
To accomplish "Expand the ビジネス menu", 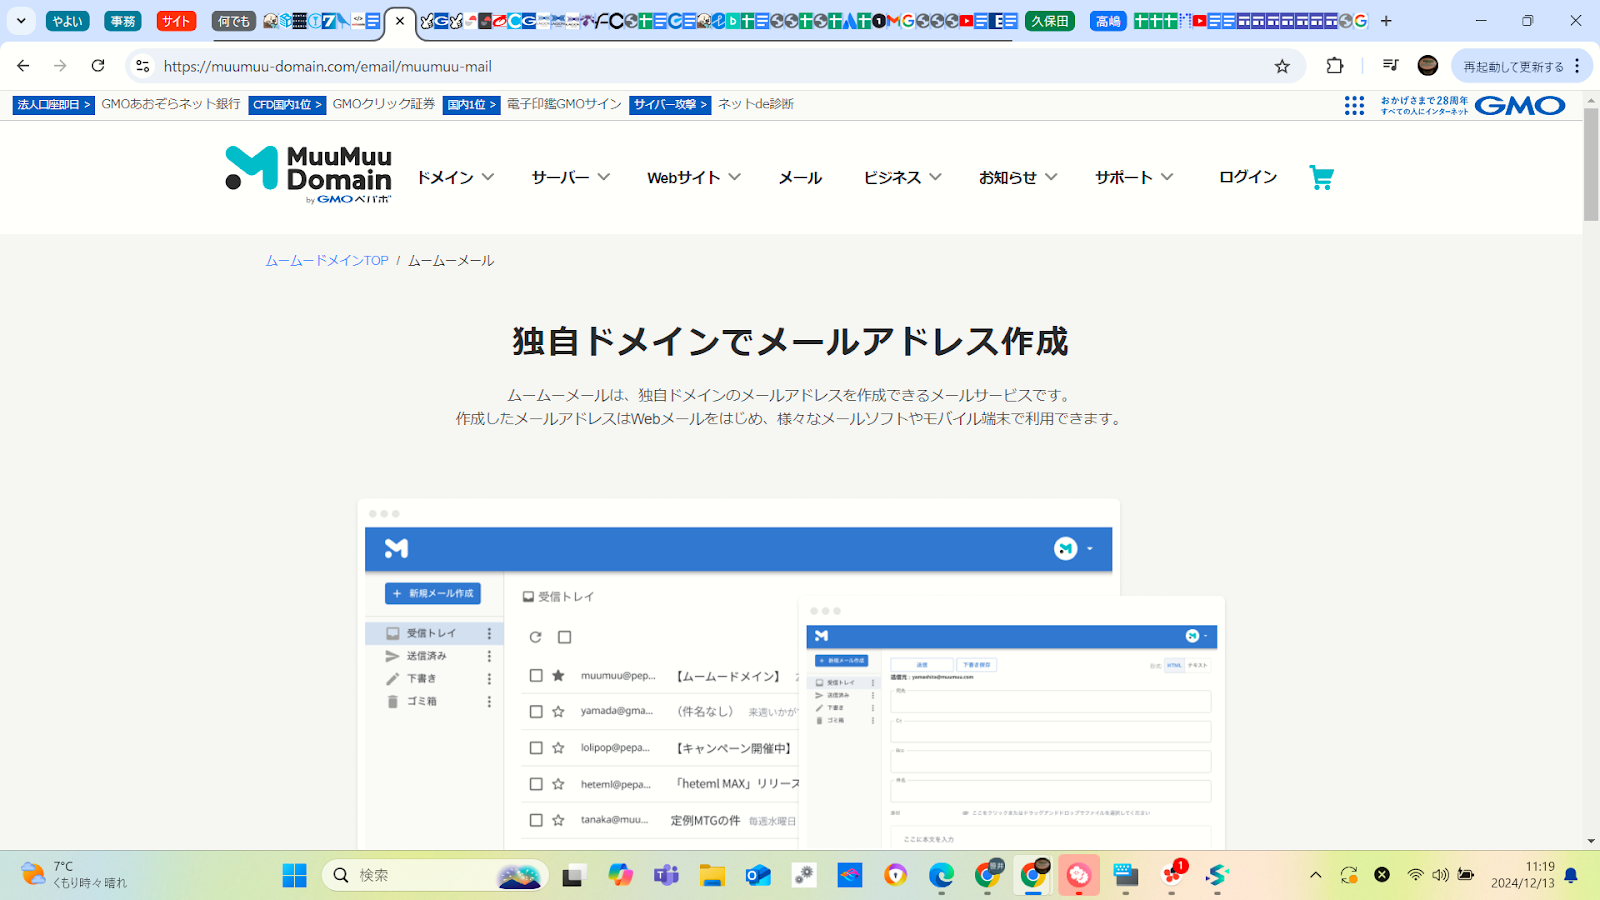I will tap(903, 177).
